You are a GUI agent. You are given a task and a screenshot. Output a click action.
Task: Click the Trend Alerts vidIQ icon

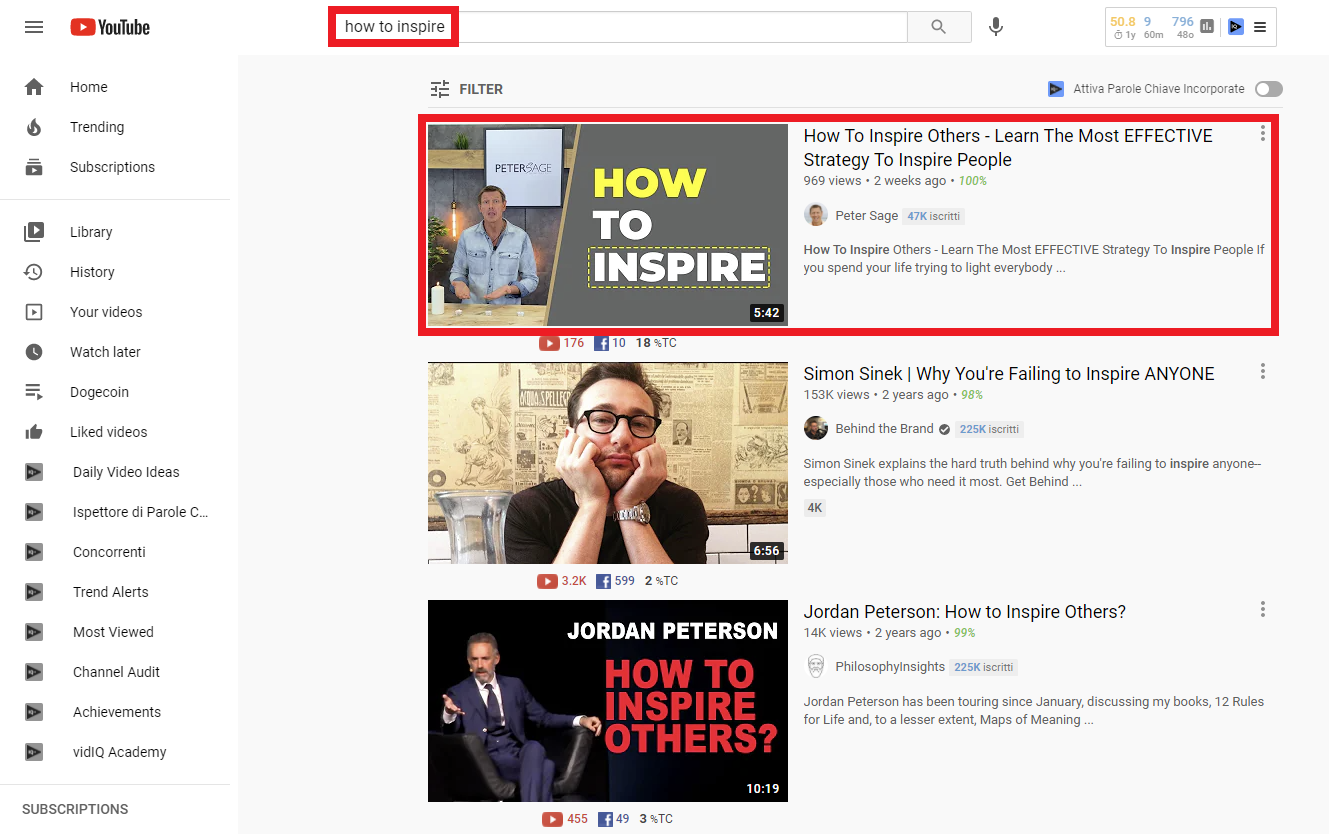tap(34, 592)
